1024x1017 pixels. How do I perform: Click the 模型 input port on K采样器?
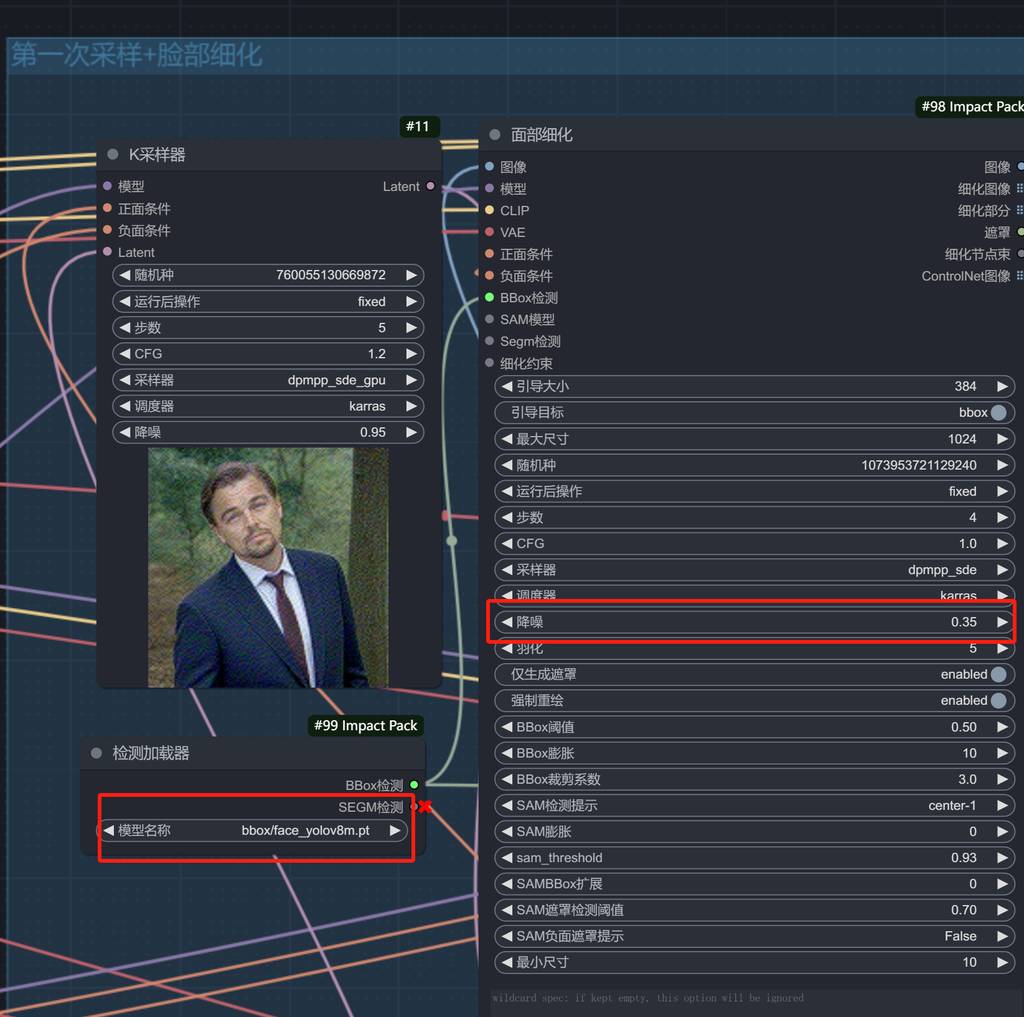pyautogui.click(x=107, y=186)
